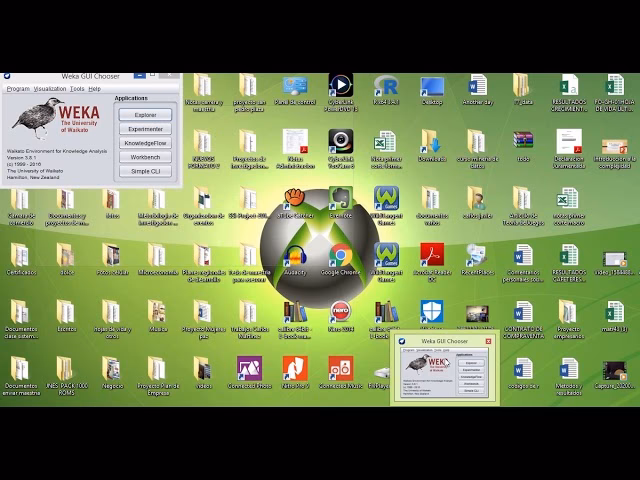Select the NES PACK 1000 ROMS folder
The width and height of the screenshot is (640, 480).
point(67,376)
